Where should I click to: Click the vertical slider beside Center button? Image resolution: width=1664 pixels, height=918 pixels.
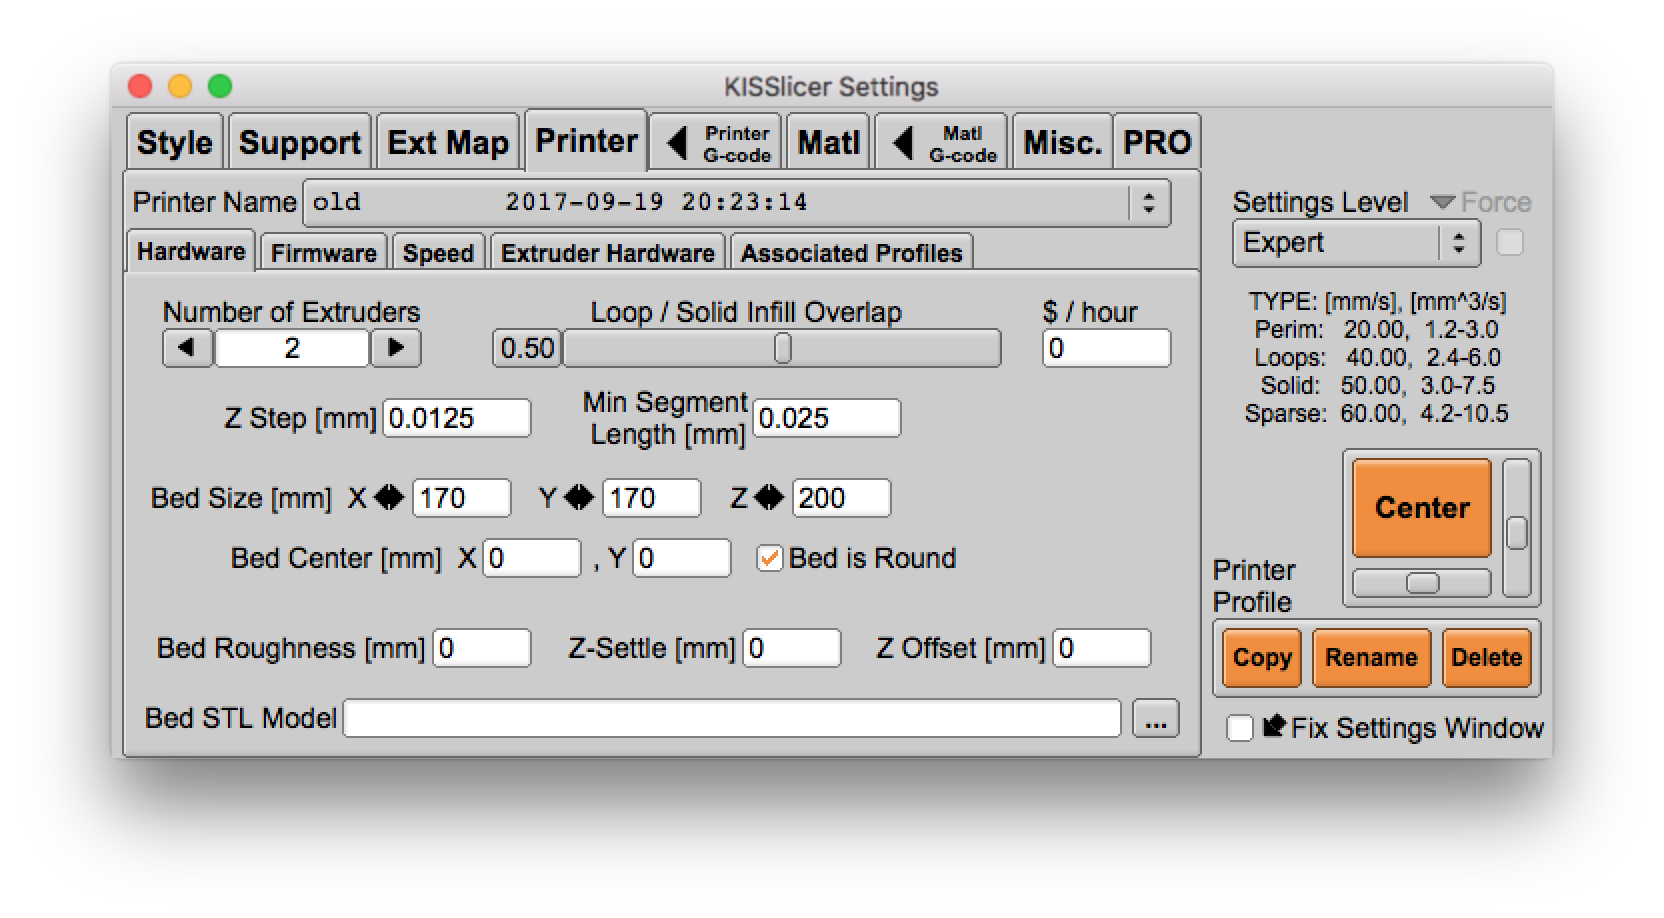[1517, 529]
